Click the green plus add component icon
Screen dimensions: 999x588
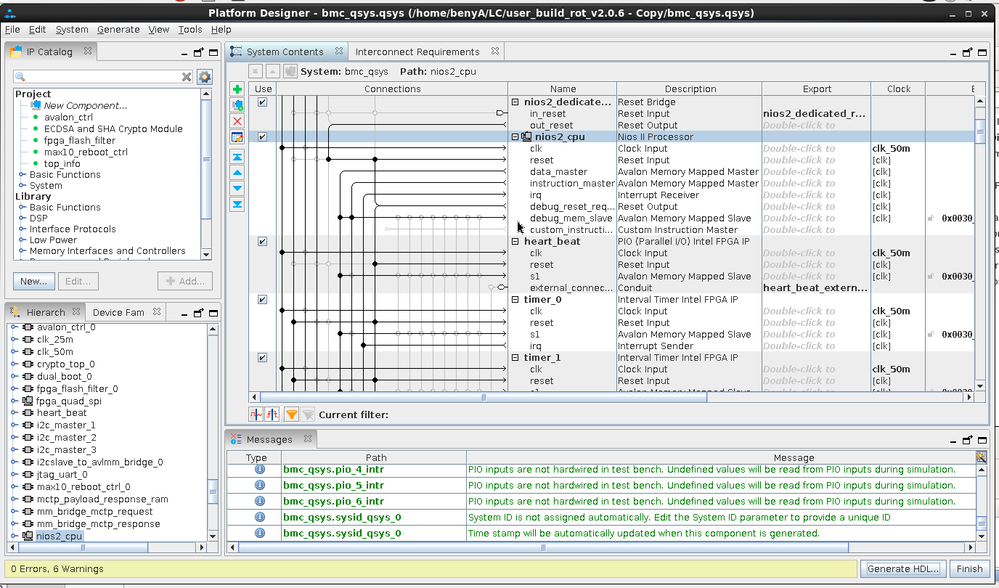tap(237, 90)
